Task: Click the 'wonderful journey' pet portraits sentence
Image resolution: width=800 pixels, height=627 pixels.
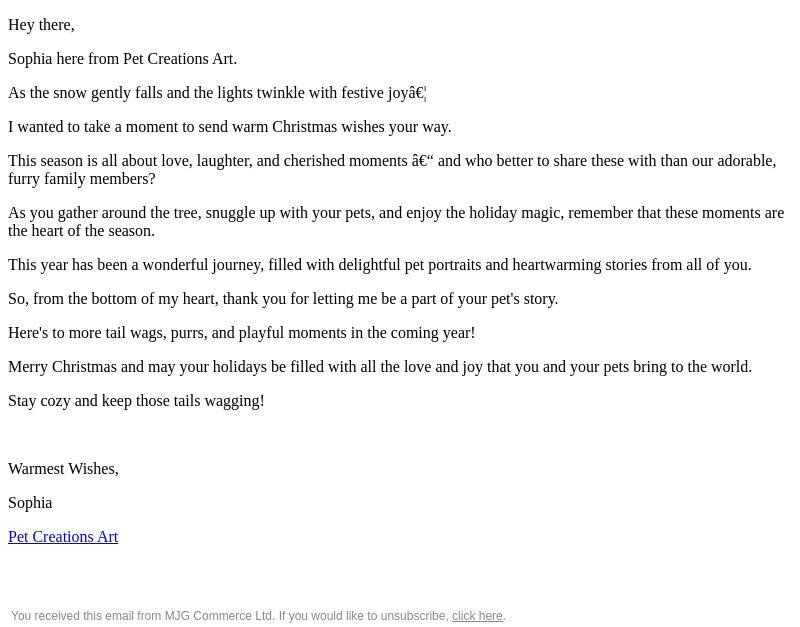Action: point(380,265)
